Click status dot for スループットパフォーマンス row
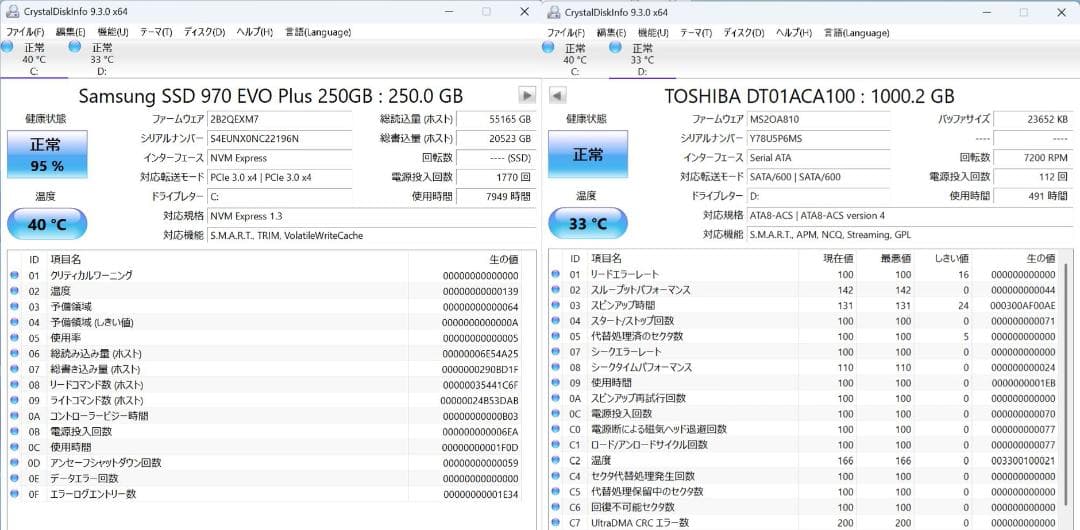Image resolution: width=1080 pixels, height=530 pixels. (x=556, y=289)
